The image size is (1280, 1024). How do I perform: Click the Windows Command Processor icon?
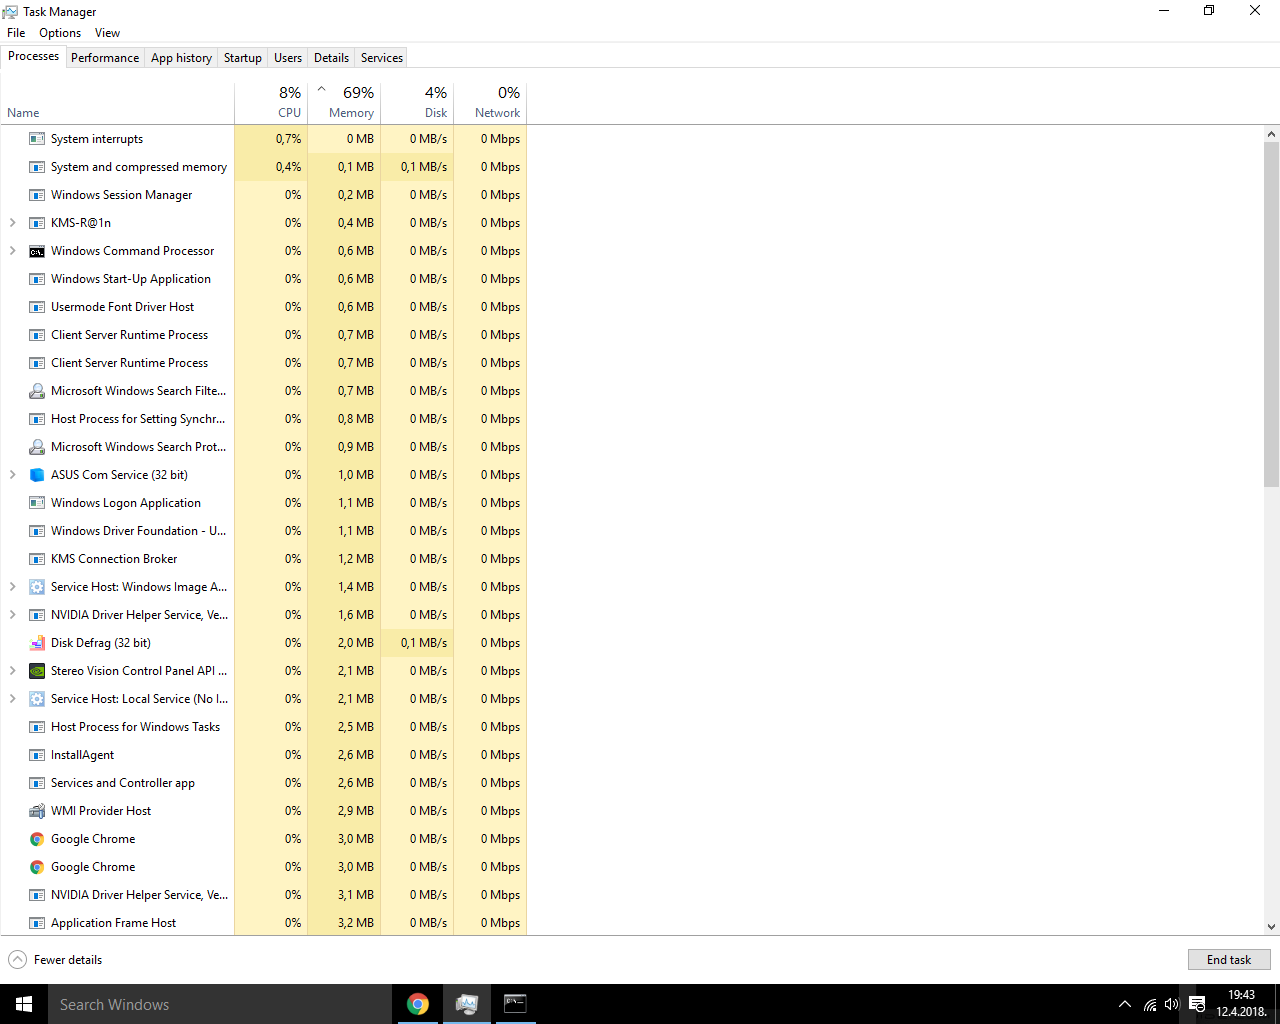37,251
